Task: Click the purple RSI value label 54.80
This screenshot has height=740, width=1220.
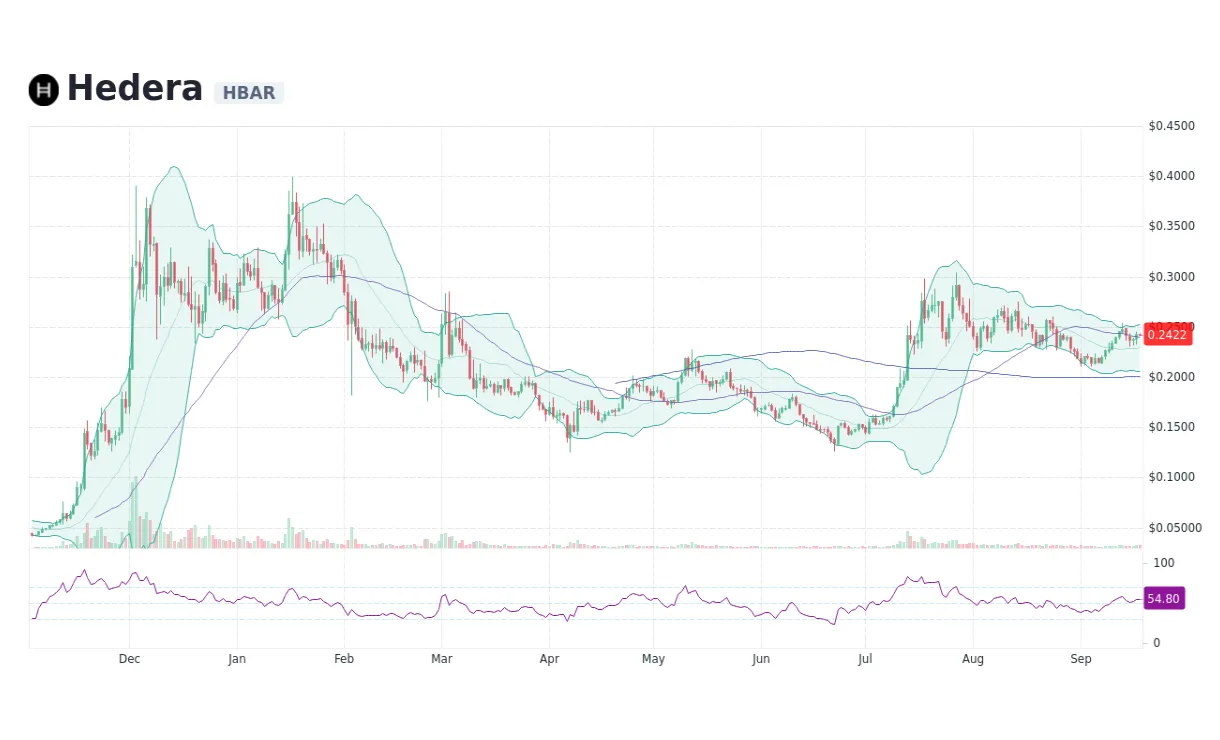Action: point(1163,598)
